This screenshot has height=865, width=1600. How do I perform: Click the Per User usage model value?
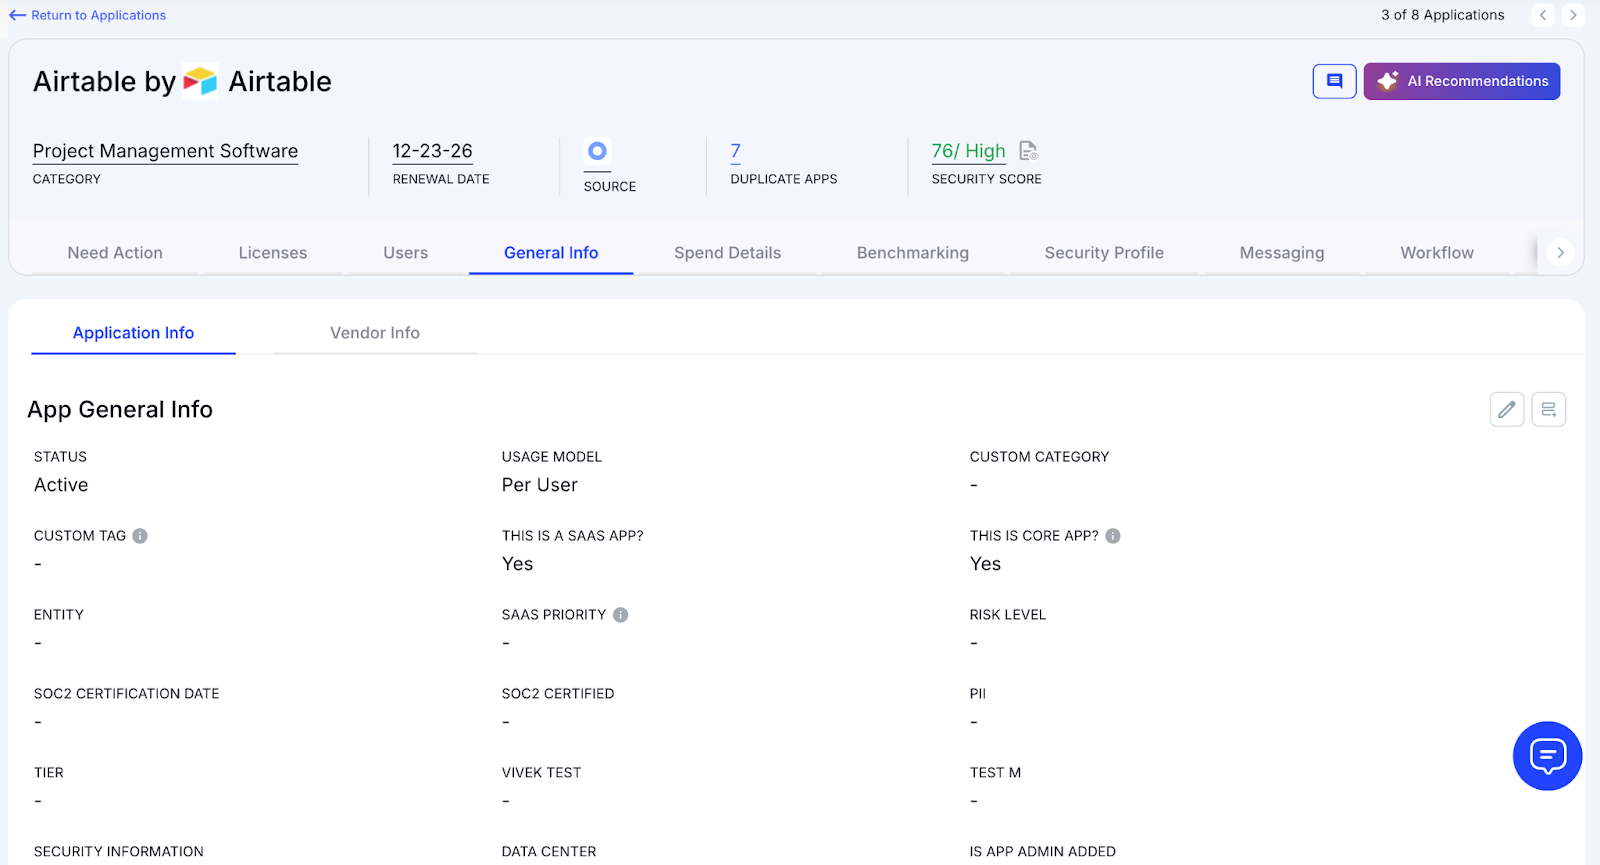[539, 485]
